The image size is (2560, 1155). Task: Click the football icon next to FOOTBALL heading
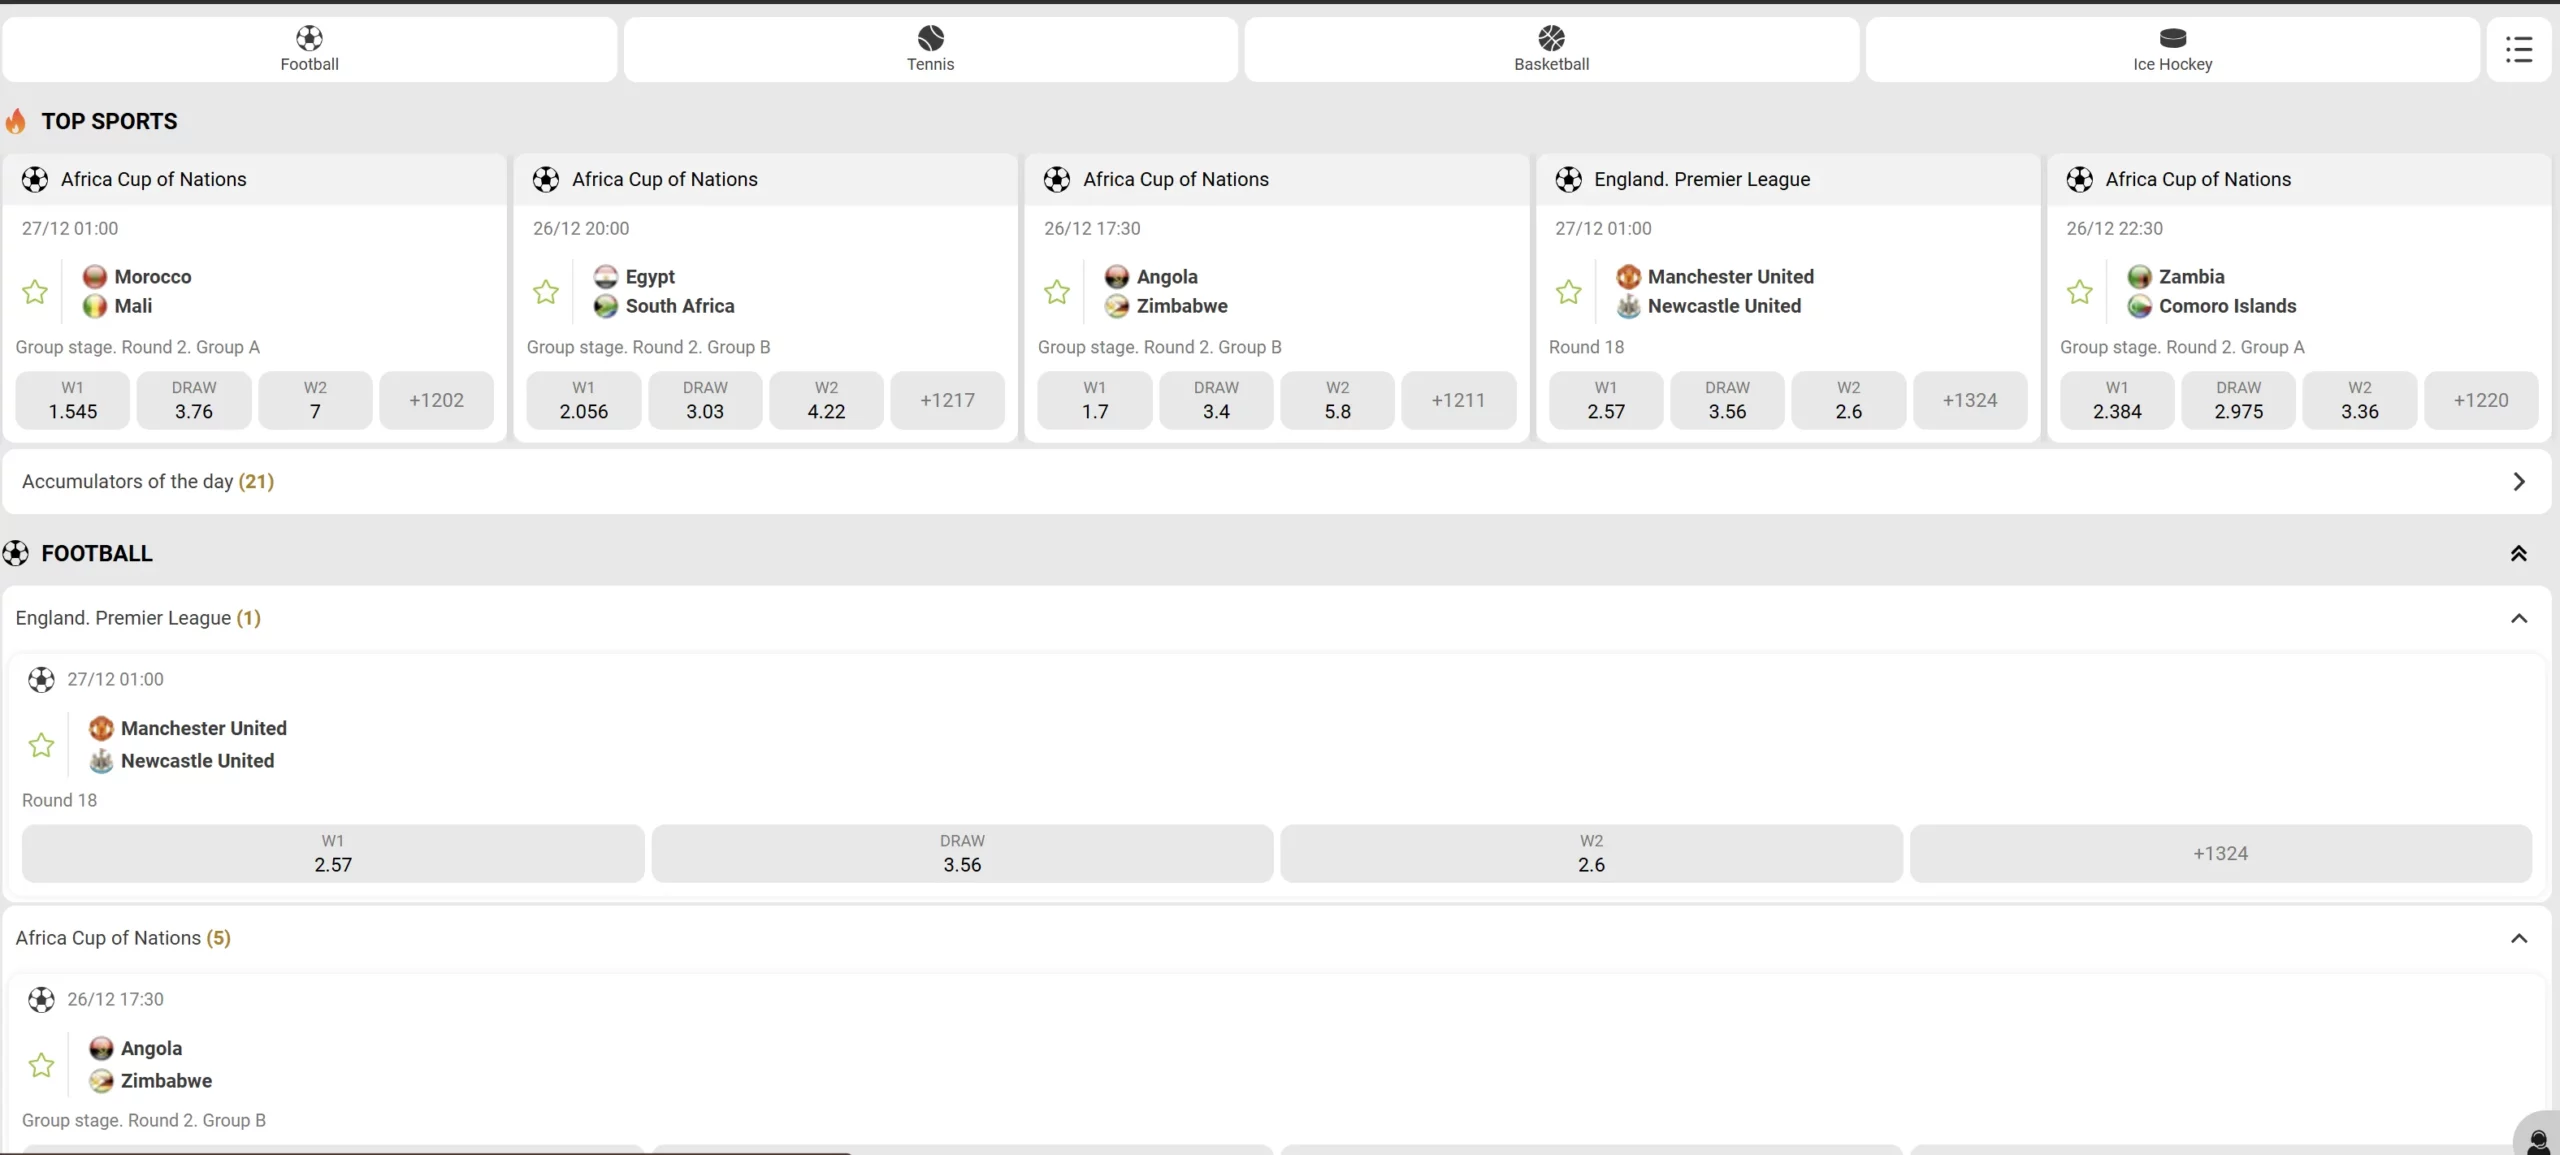[x=15, y=553]
